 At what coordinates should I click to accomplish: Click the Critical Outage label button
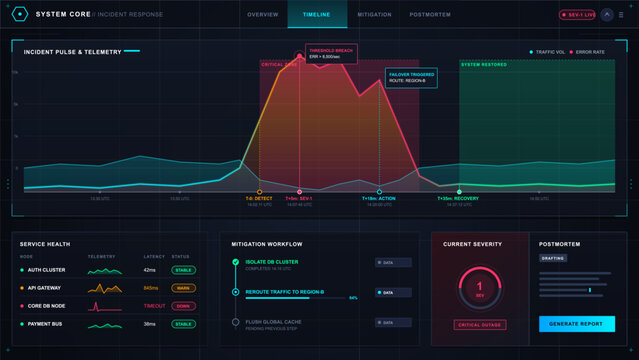coord(480,325)
